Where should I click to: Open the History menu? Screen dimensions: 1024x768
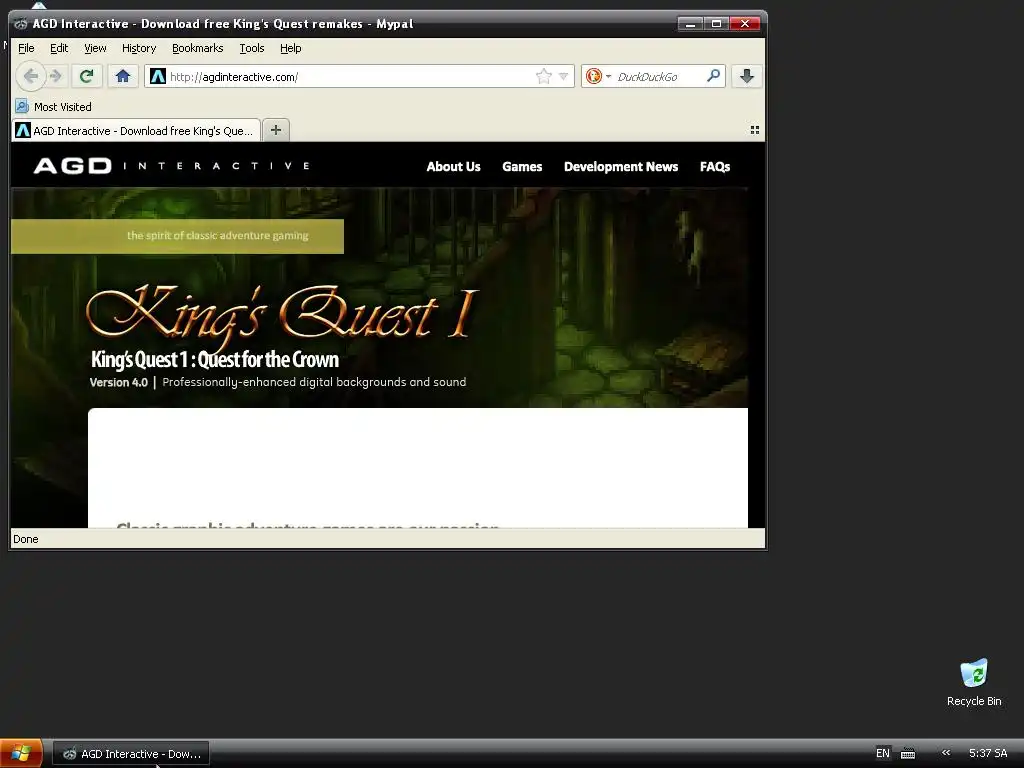coord(138,48)
